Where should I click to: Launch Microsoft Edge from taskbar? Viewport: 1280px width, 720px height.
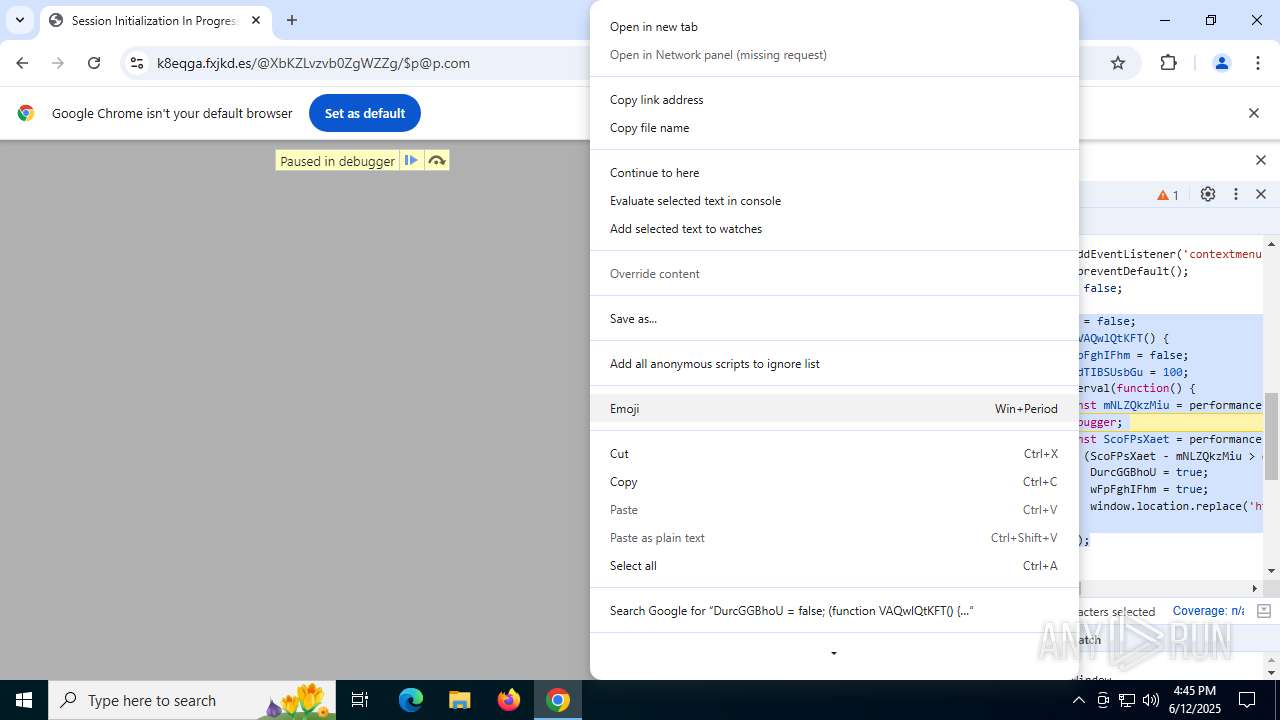pos(411,700)
